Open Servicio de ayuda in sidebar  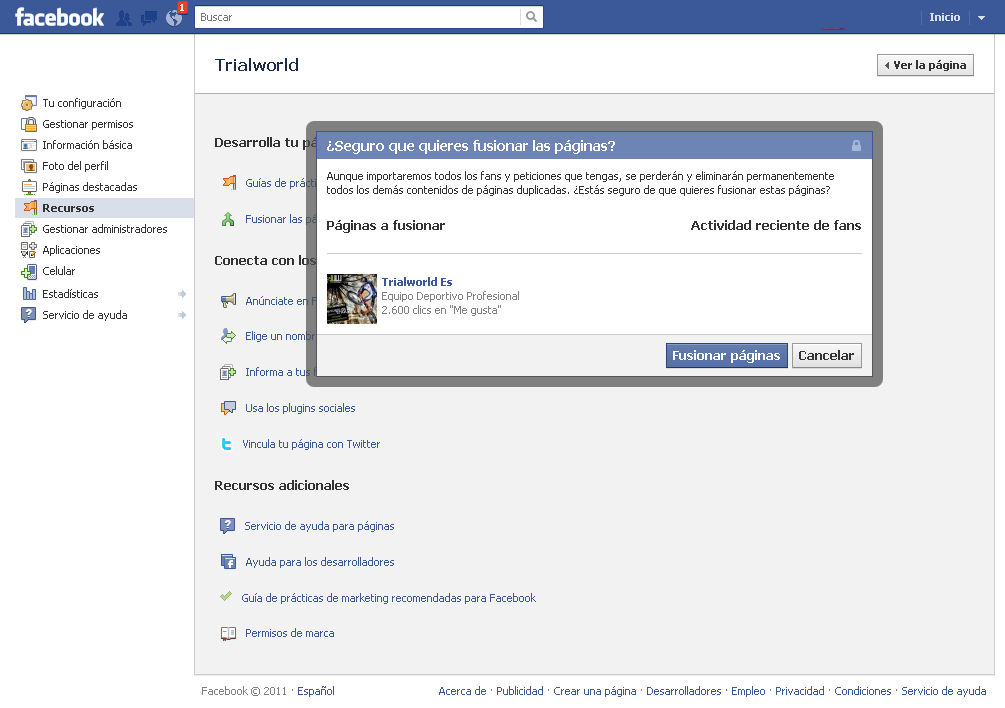pyautogui.click(x=85, y=315)
